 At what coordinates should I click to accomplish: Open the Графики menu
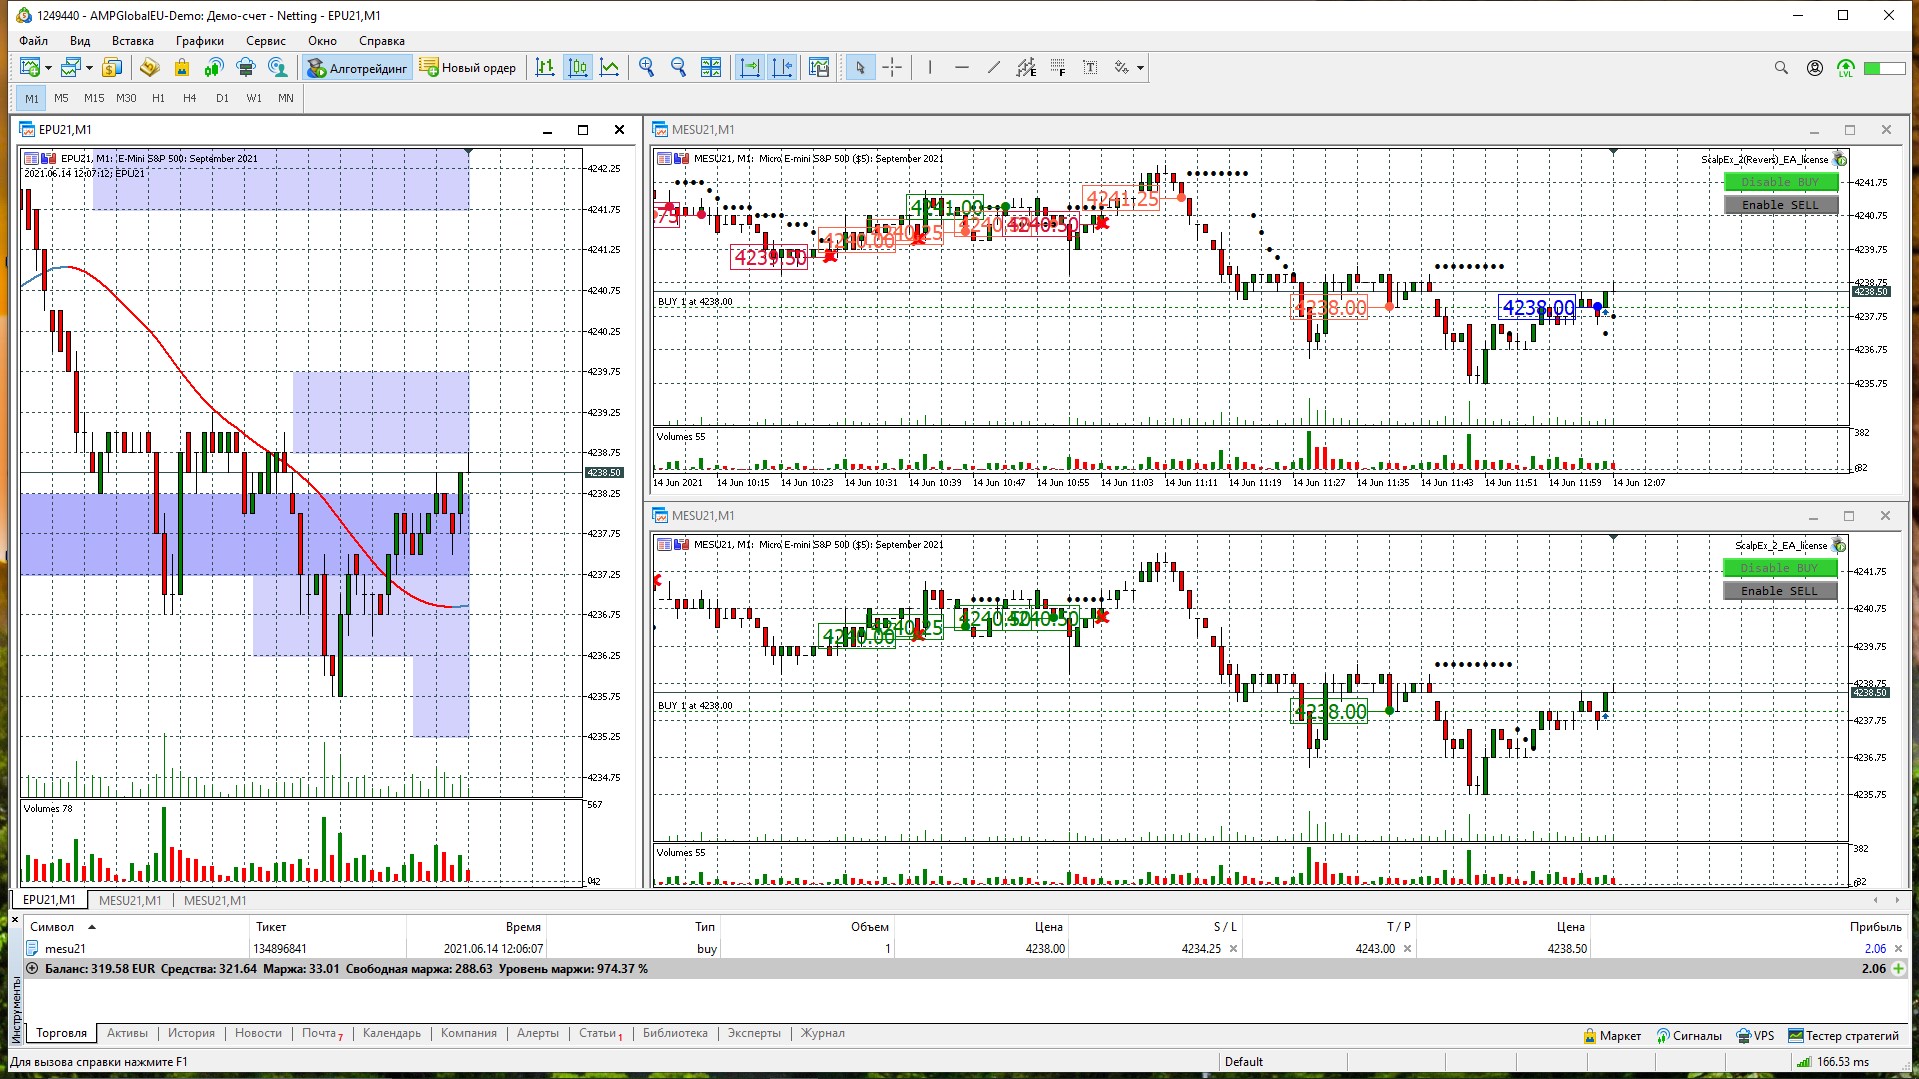click(x=199, y=41)
